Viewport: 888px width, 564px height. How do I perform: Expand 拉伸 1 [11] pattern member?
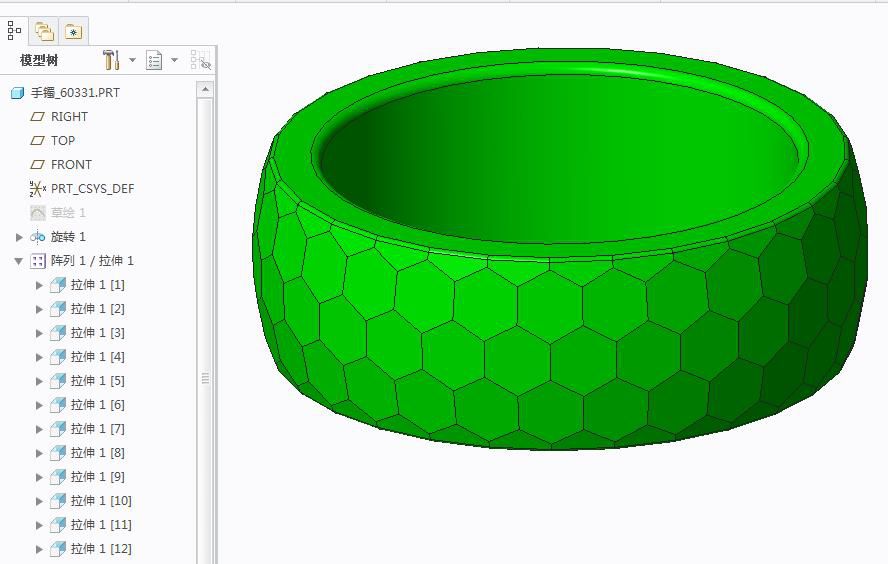point(39,525)
